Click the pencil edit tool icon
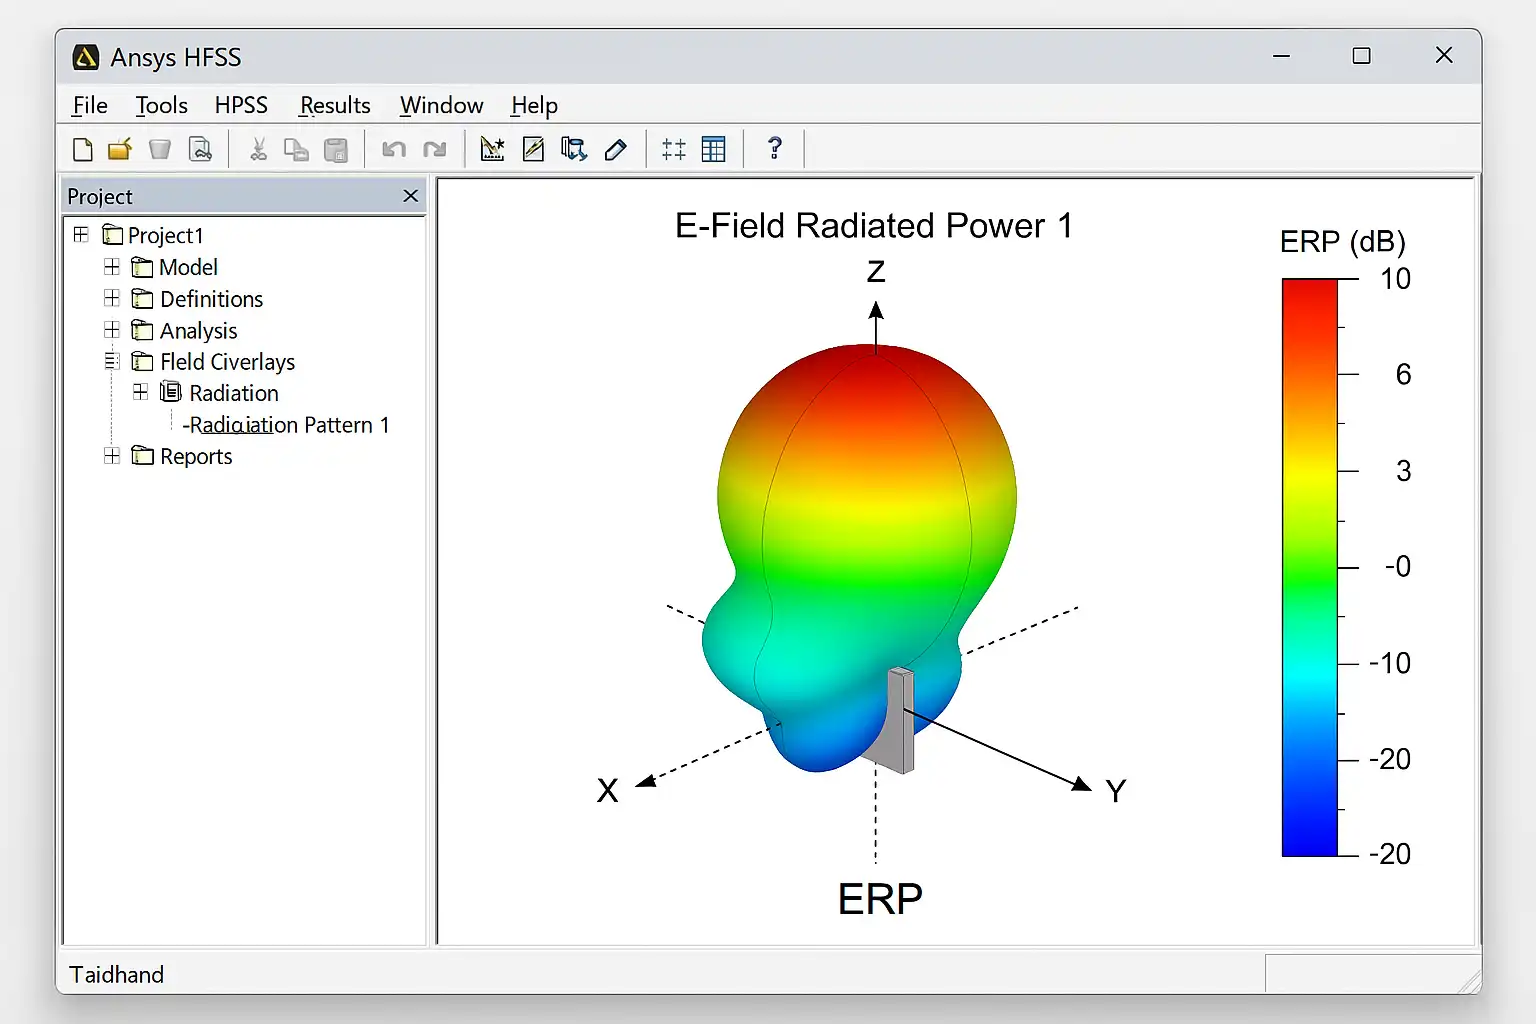This screenshot has height=1024, width=1536. [x=616, y=150]
